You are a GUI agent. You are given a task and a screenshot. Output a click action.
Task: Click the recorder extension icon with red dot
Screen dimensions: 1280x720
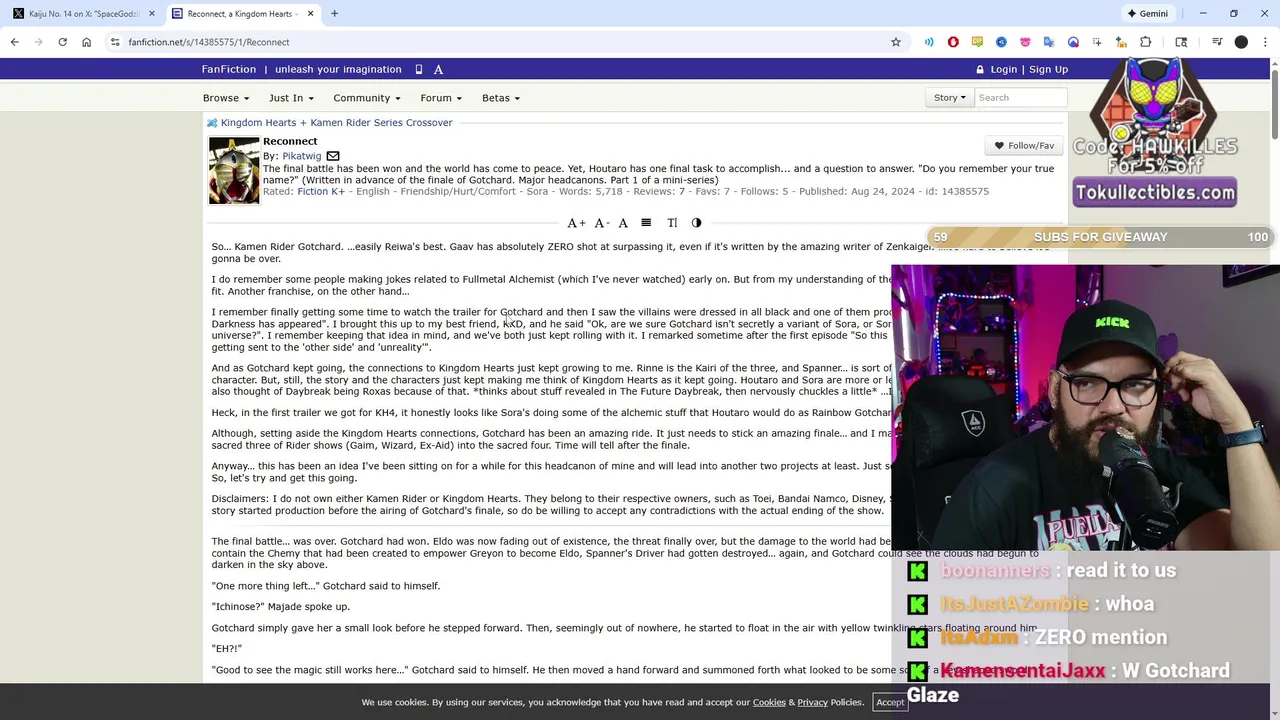point(1073,42)
